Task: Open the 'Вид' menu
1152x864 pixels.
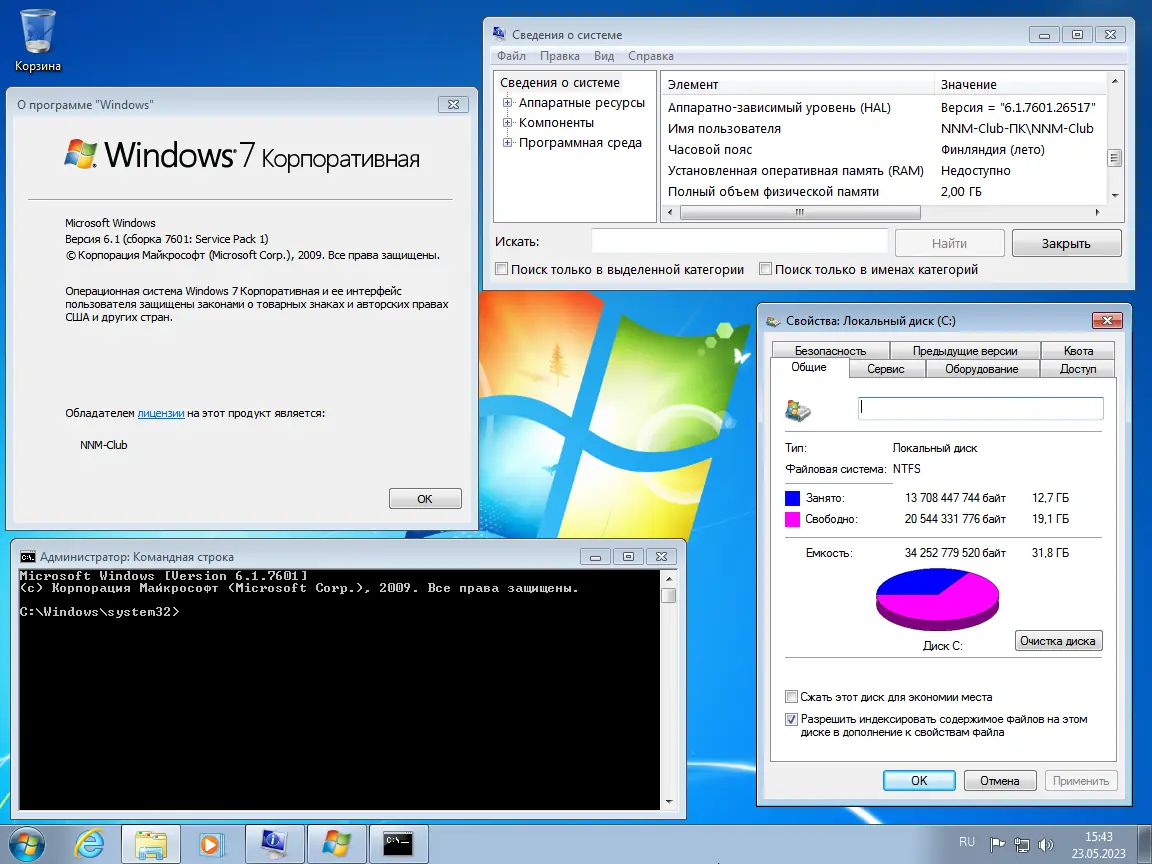Action: click(x=604, y=56)
